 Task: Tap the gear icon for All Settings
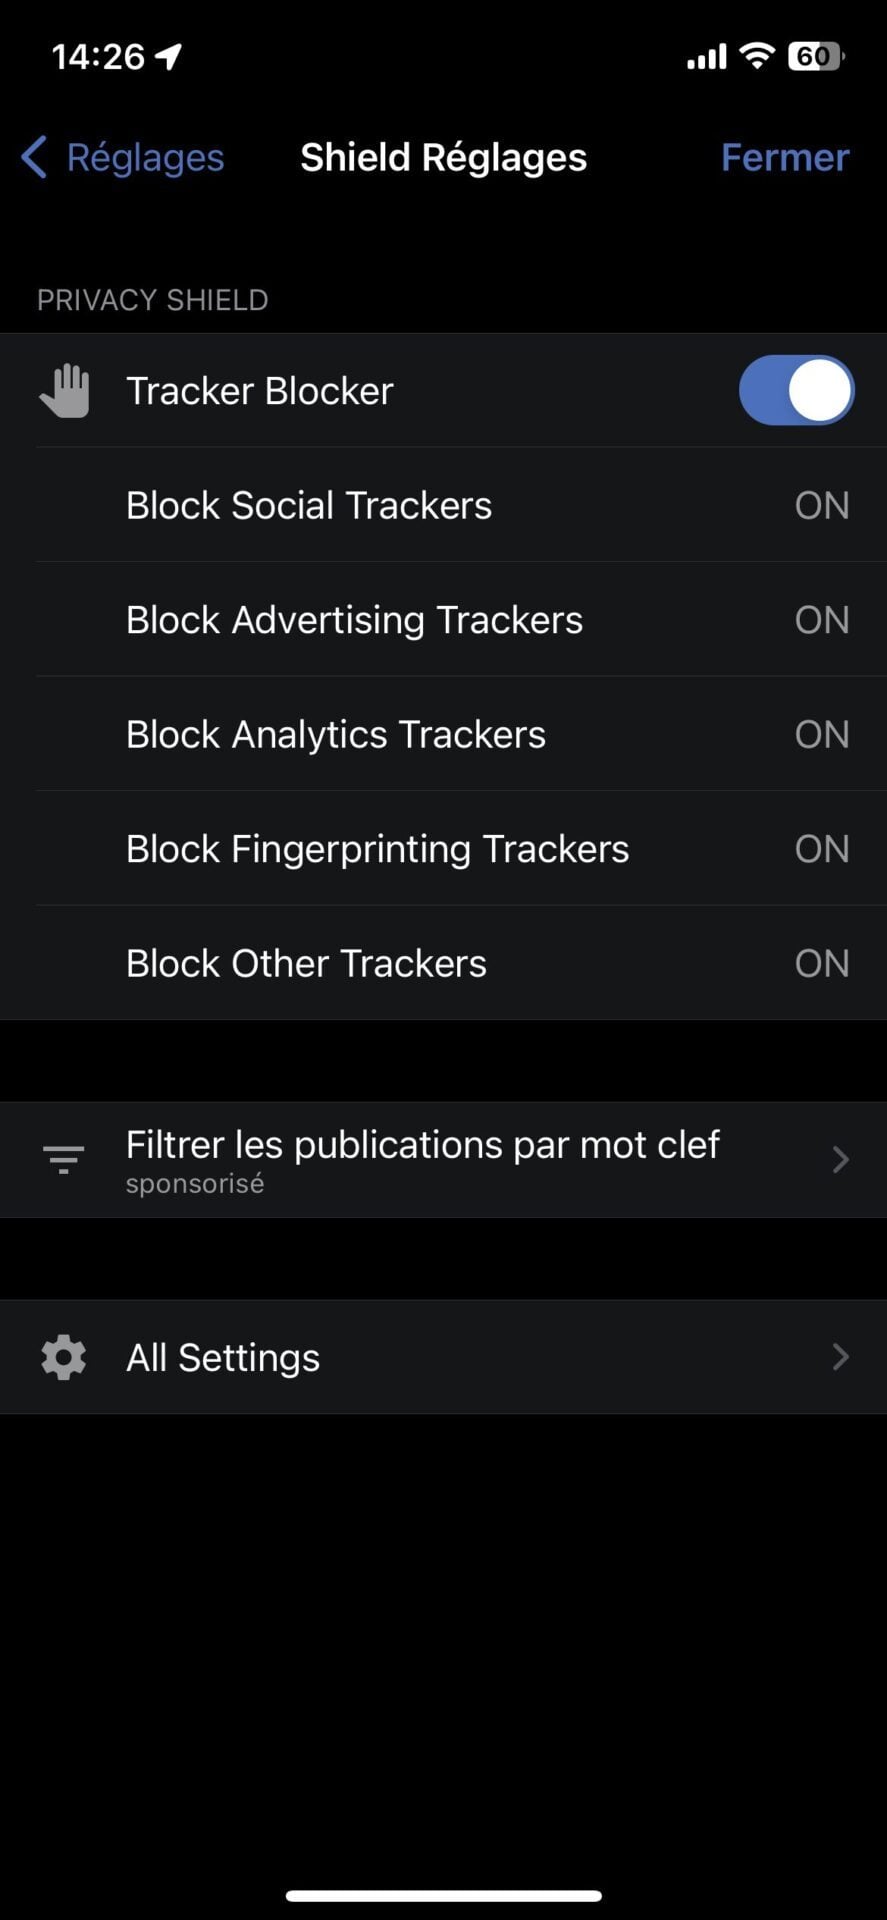click(x=63, y=1357)
